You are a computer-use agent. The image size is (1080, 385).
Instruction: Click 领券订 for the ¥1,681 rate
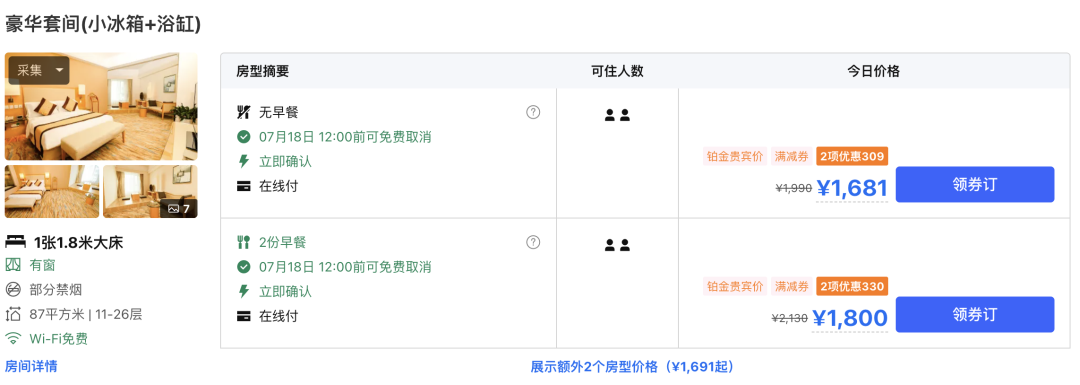point(975,185)
